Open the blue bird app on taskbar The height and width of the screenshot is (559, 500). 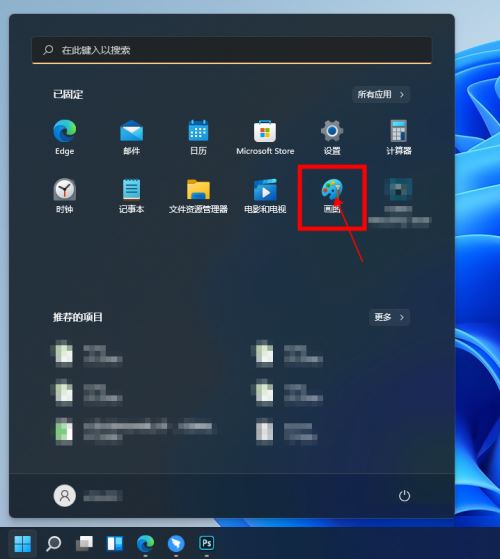(x=176, y=543)
